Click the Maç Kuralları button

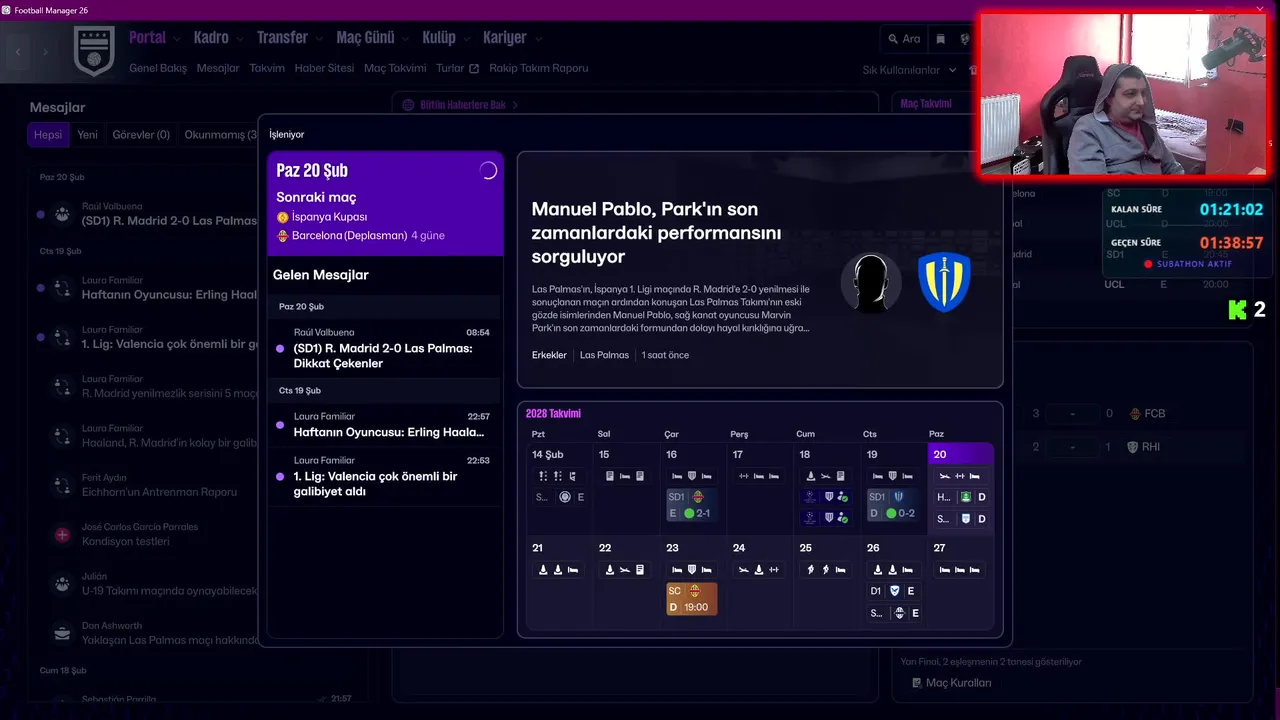(952, 683)
